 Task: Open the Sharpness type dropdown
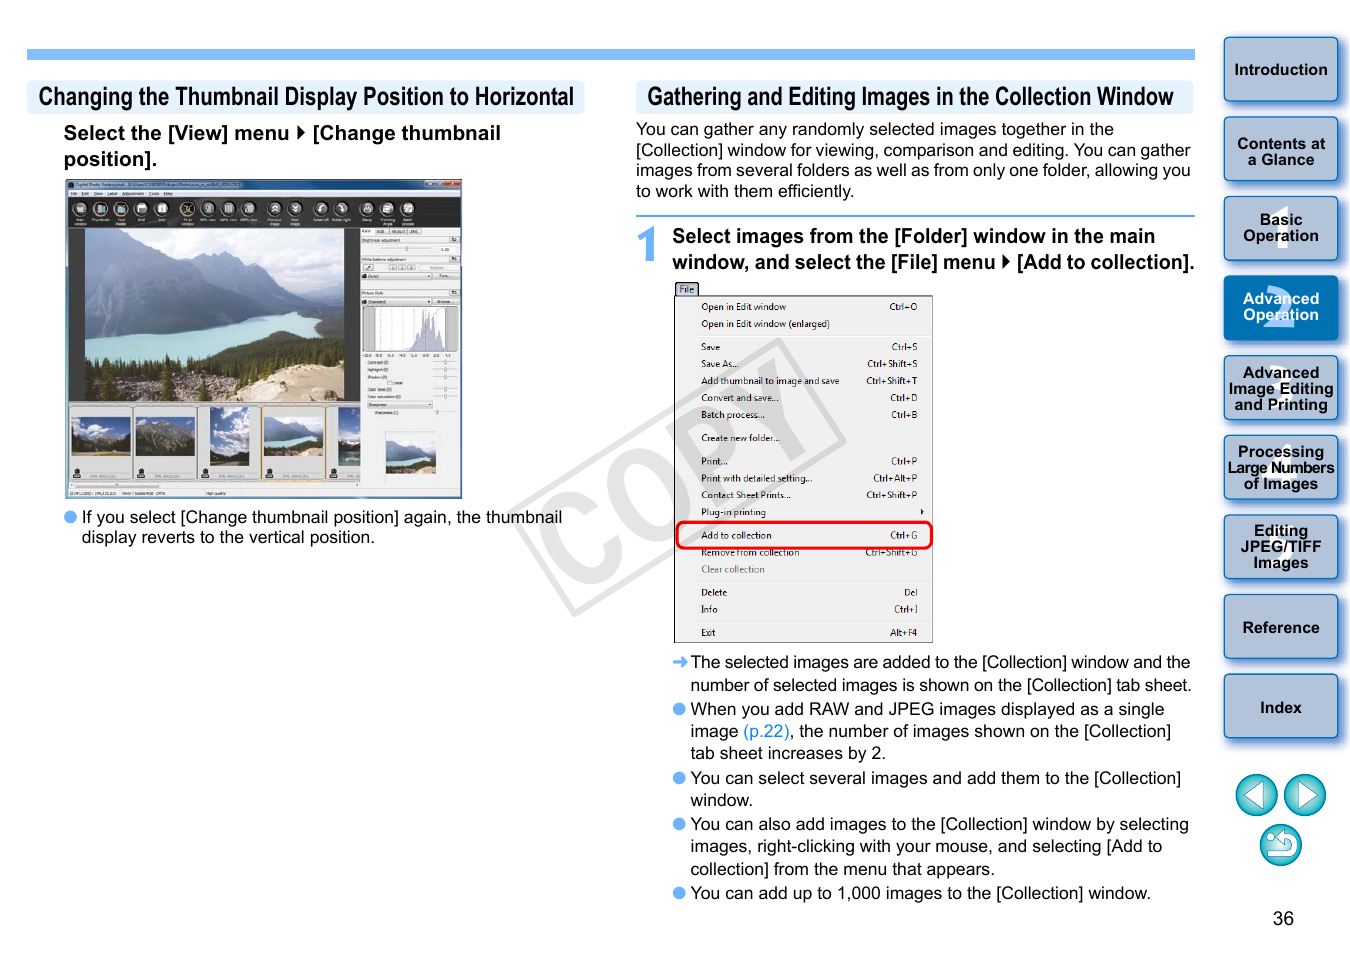tap(400, 405)
